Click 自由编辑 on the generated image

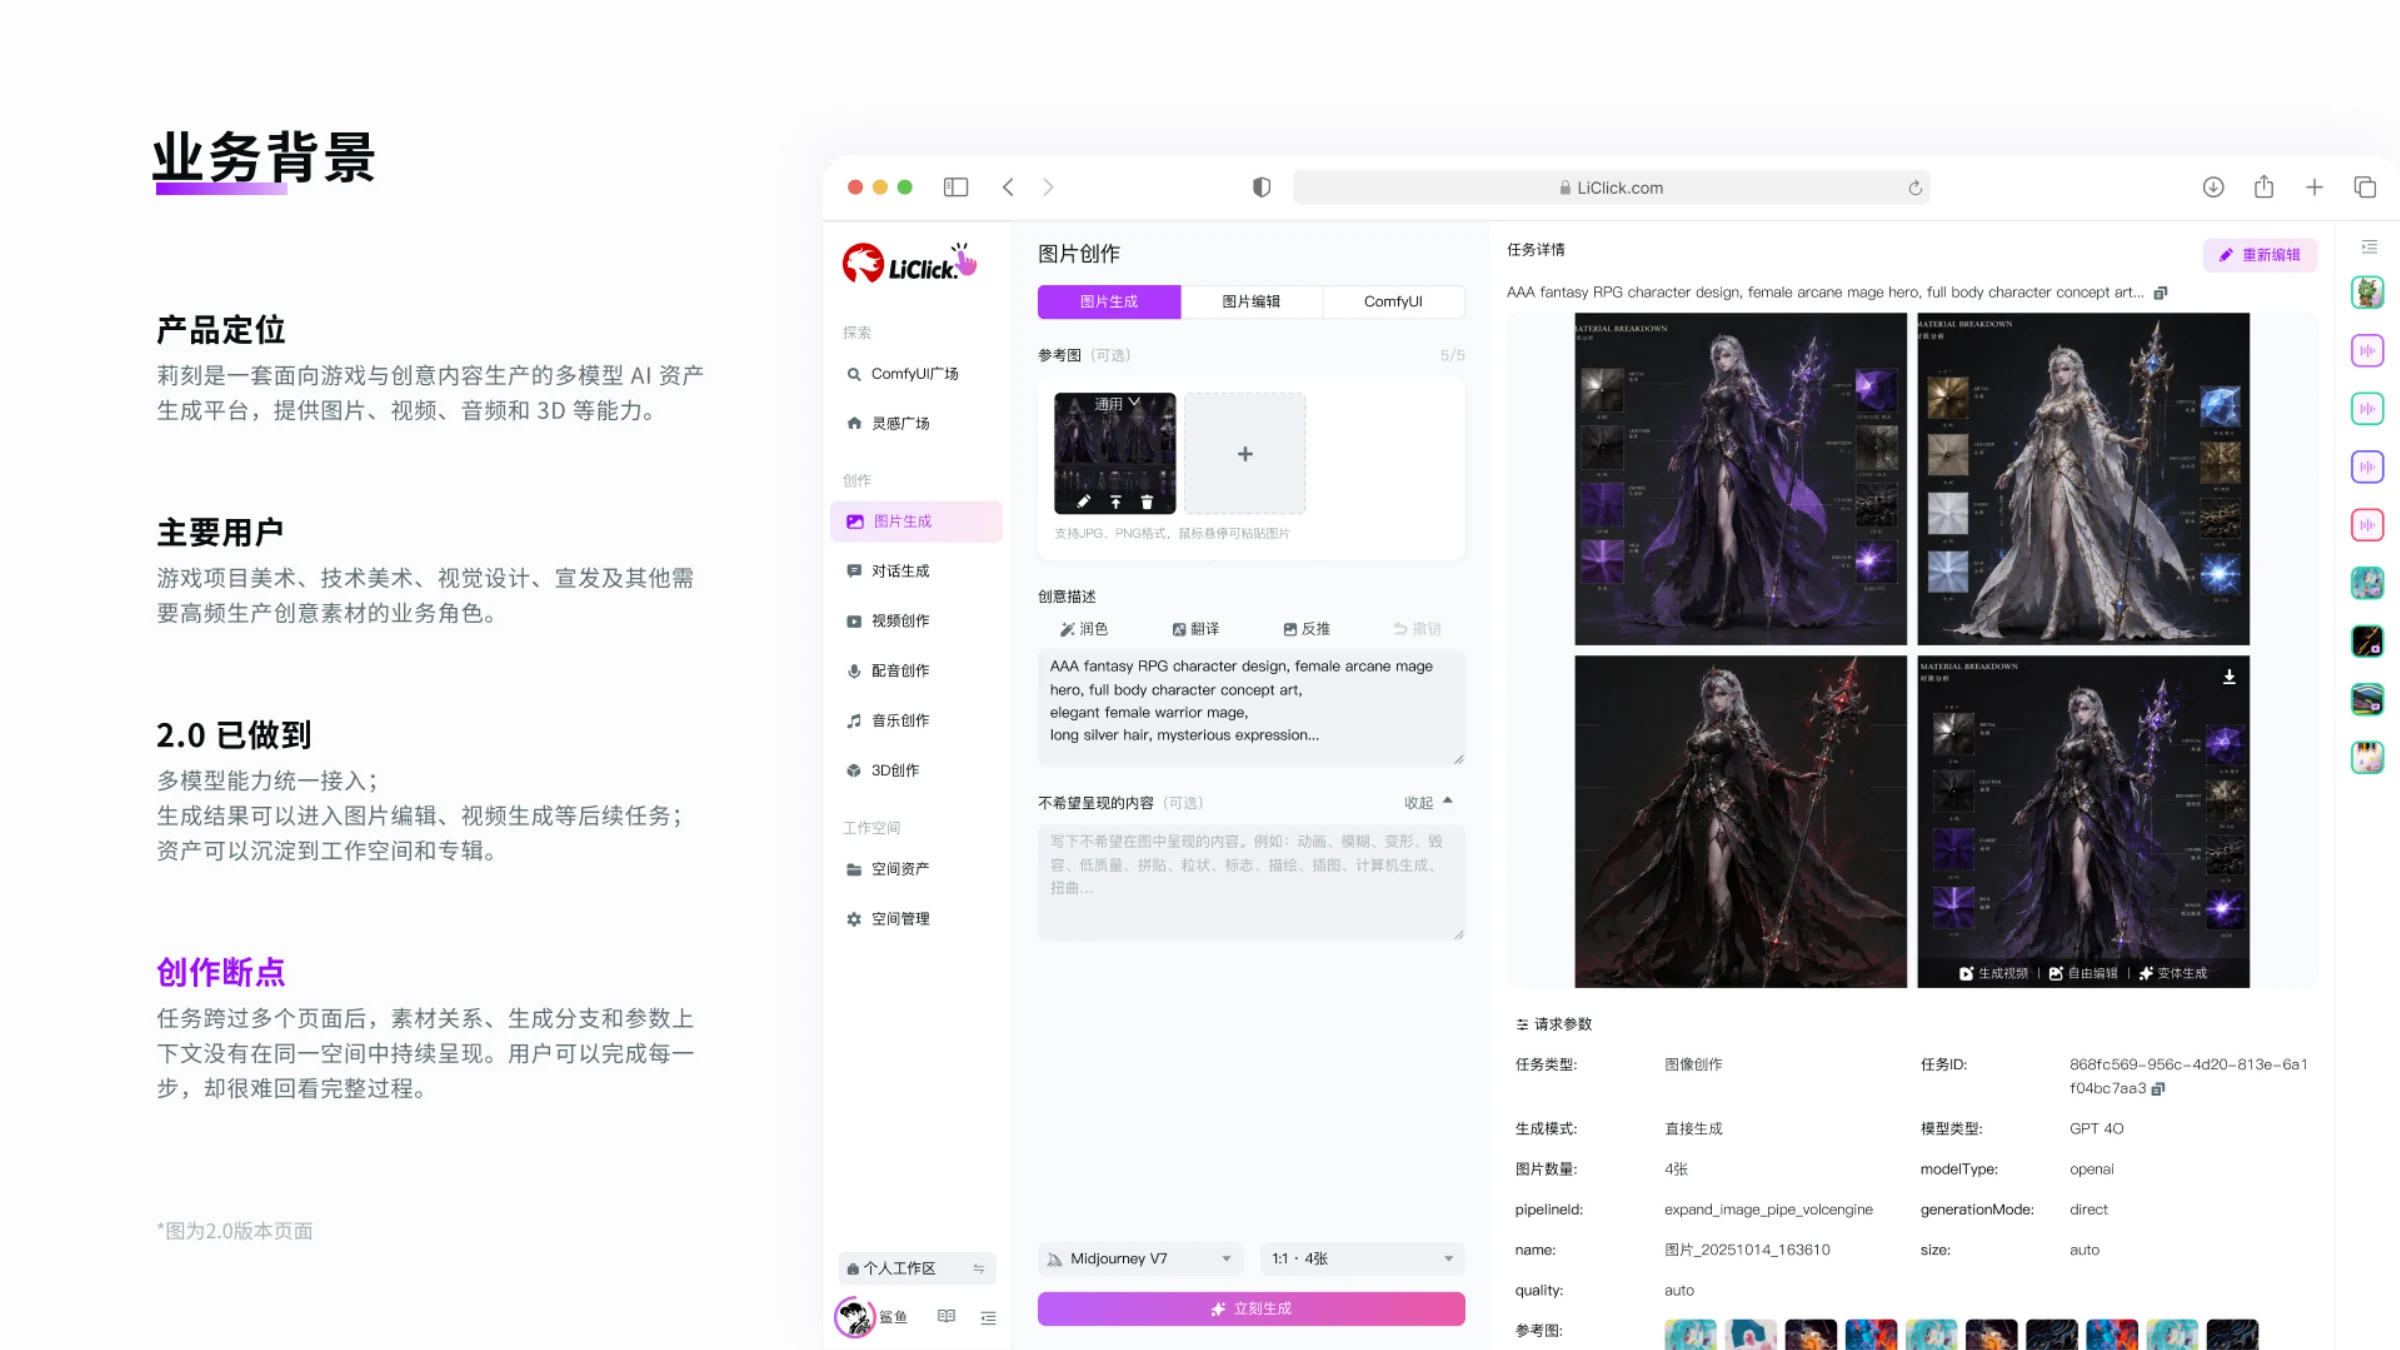click(2083, 974)
